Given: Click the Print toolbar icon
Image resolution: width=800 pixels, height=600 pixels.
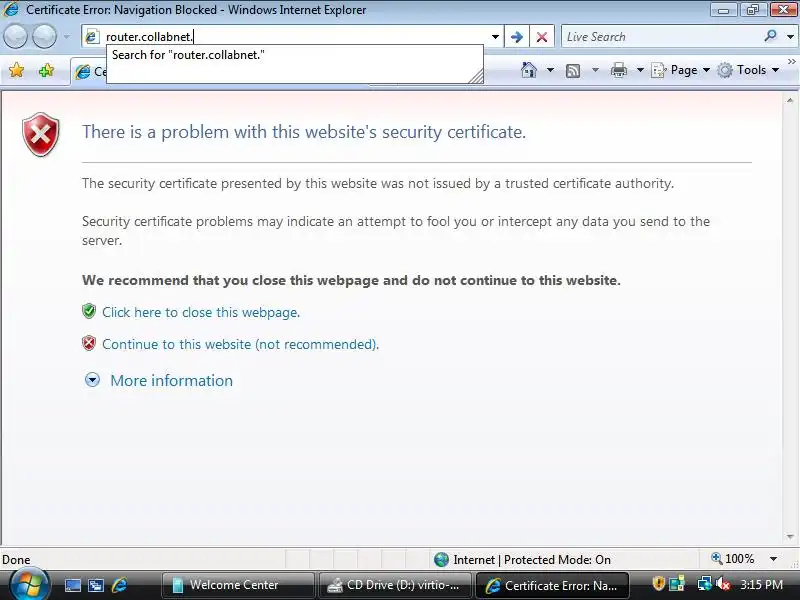Looking at the screenshot, I should click(618, 70).
